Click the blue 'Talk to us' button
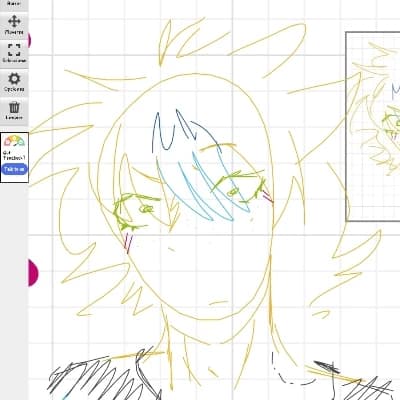This screenshot has height=400, width=400. pyautogui.click(x=14, y=169)
